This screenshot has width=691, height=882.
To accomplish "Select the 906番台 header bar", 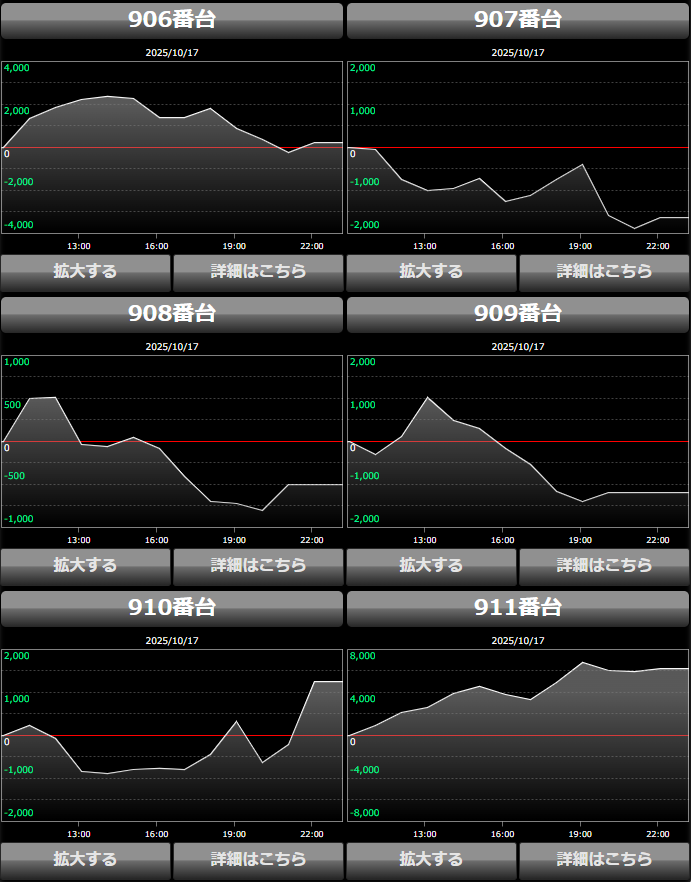I will point(172,20).
